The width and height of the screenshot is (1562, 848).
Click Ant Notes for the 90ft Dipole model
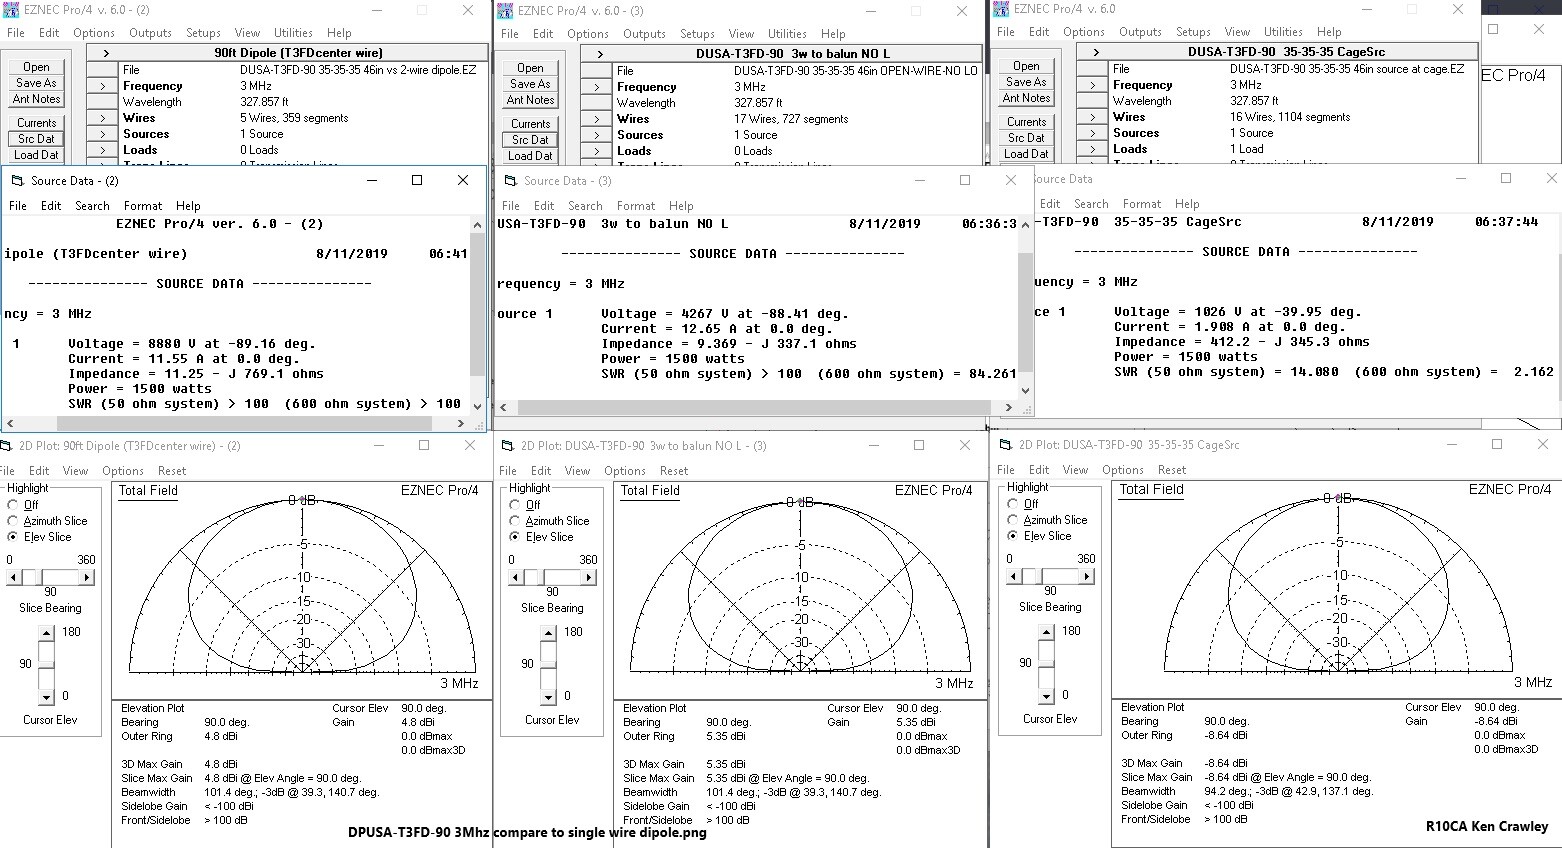click(x=36, y=98)
